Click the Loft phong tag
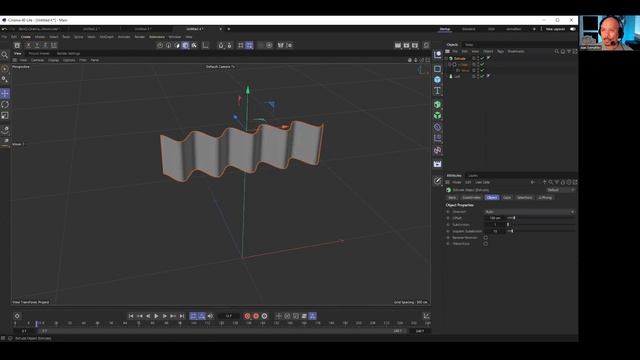Screen dimensions: 640x360 point(488,76)
